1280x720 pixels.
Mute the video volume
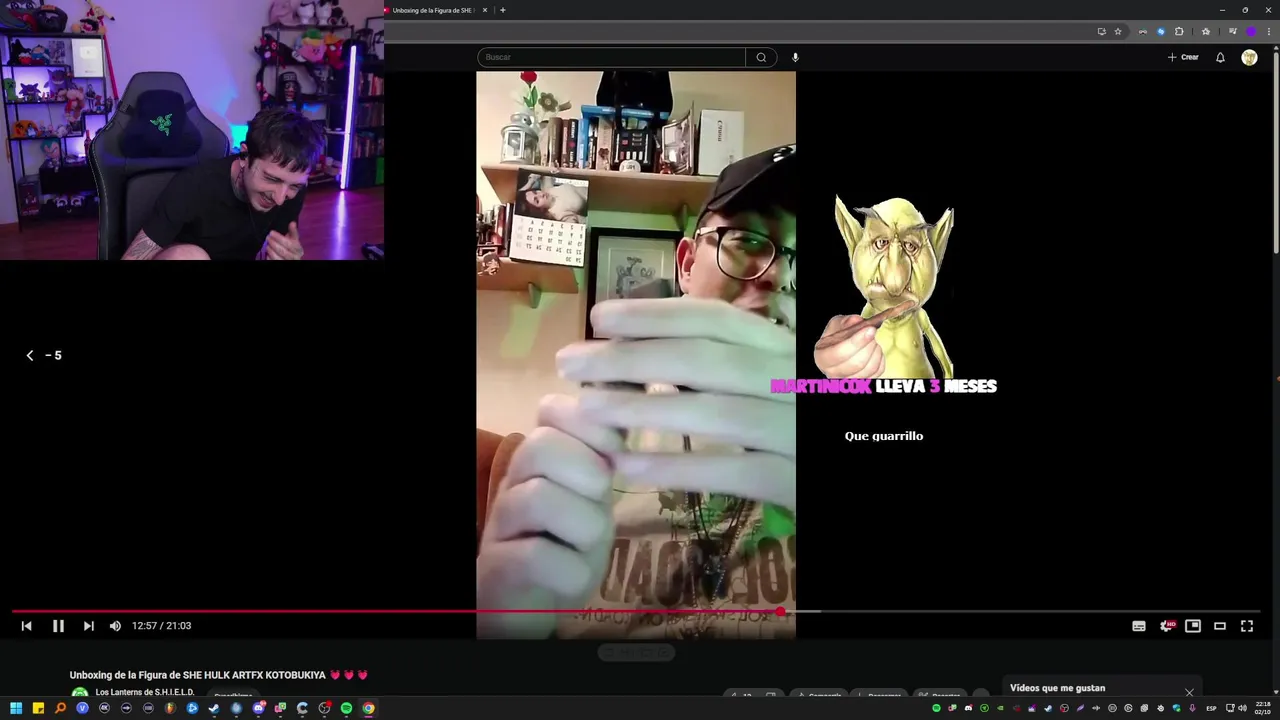(x=115, y=626)
